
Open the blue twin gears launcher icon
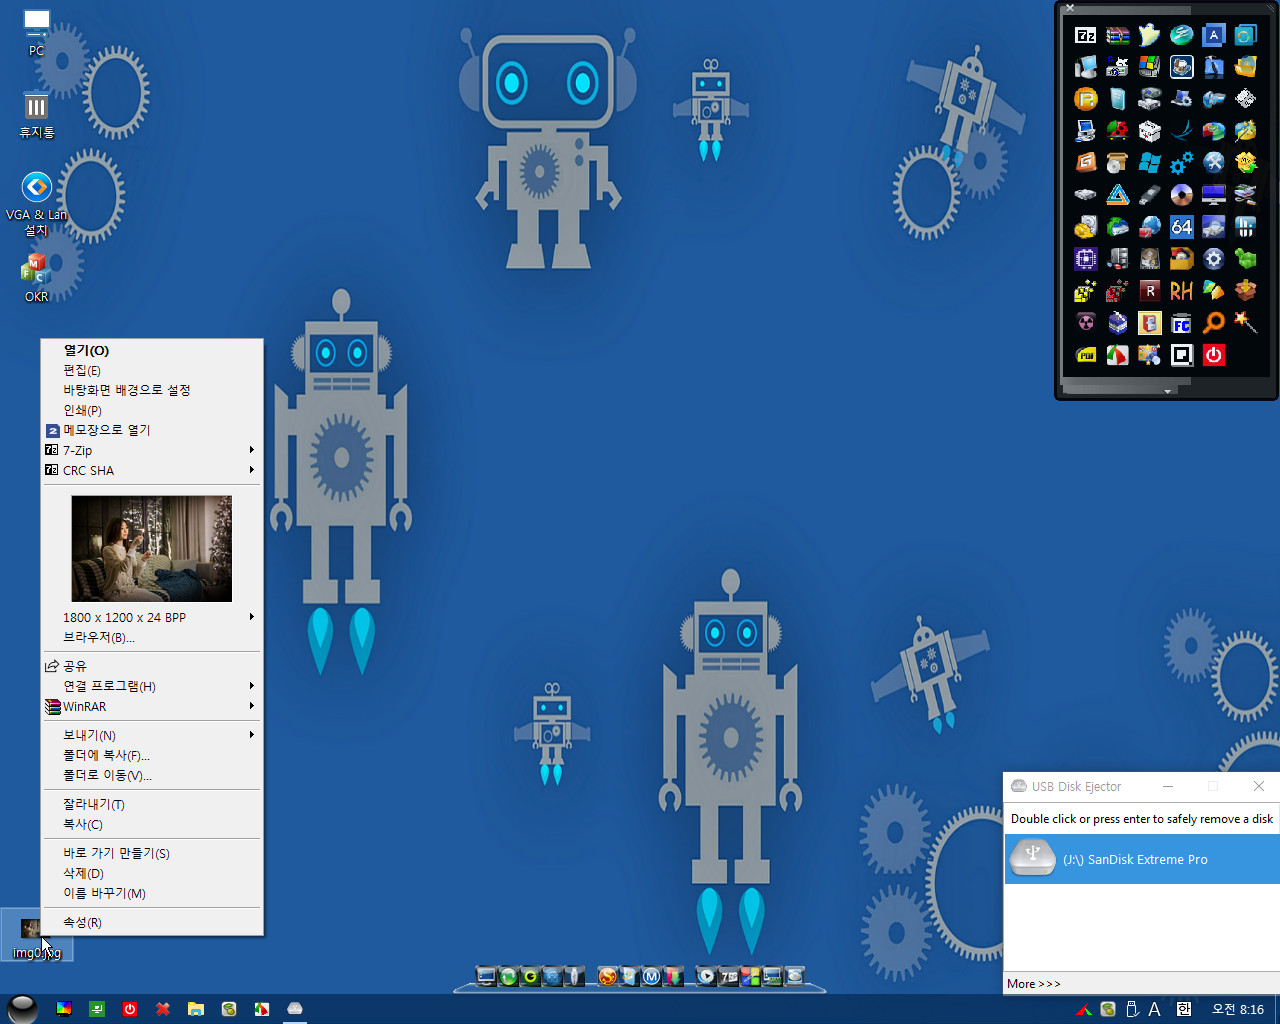coord(1182,163)
